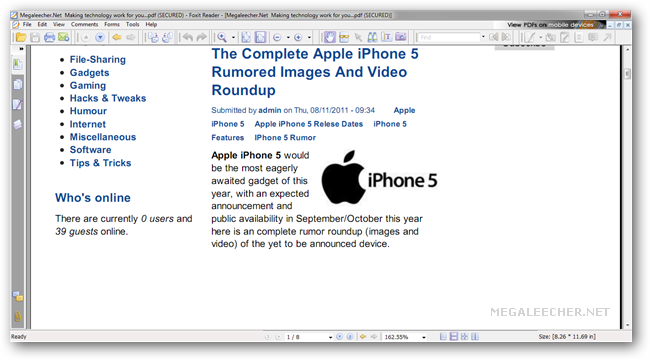Click the Undo arrow in toolbar
The height and width of the screenshot is (360, 650).
188,37
